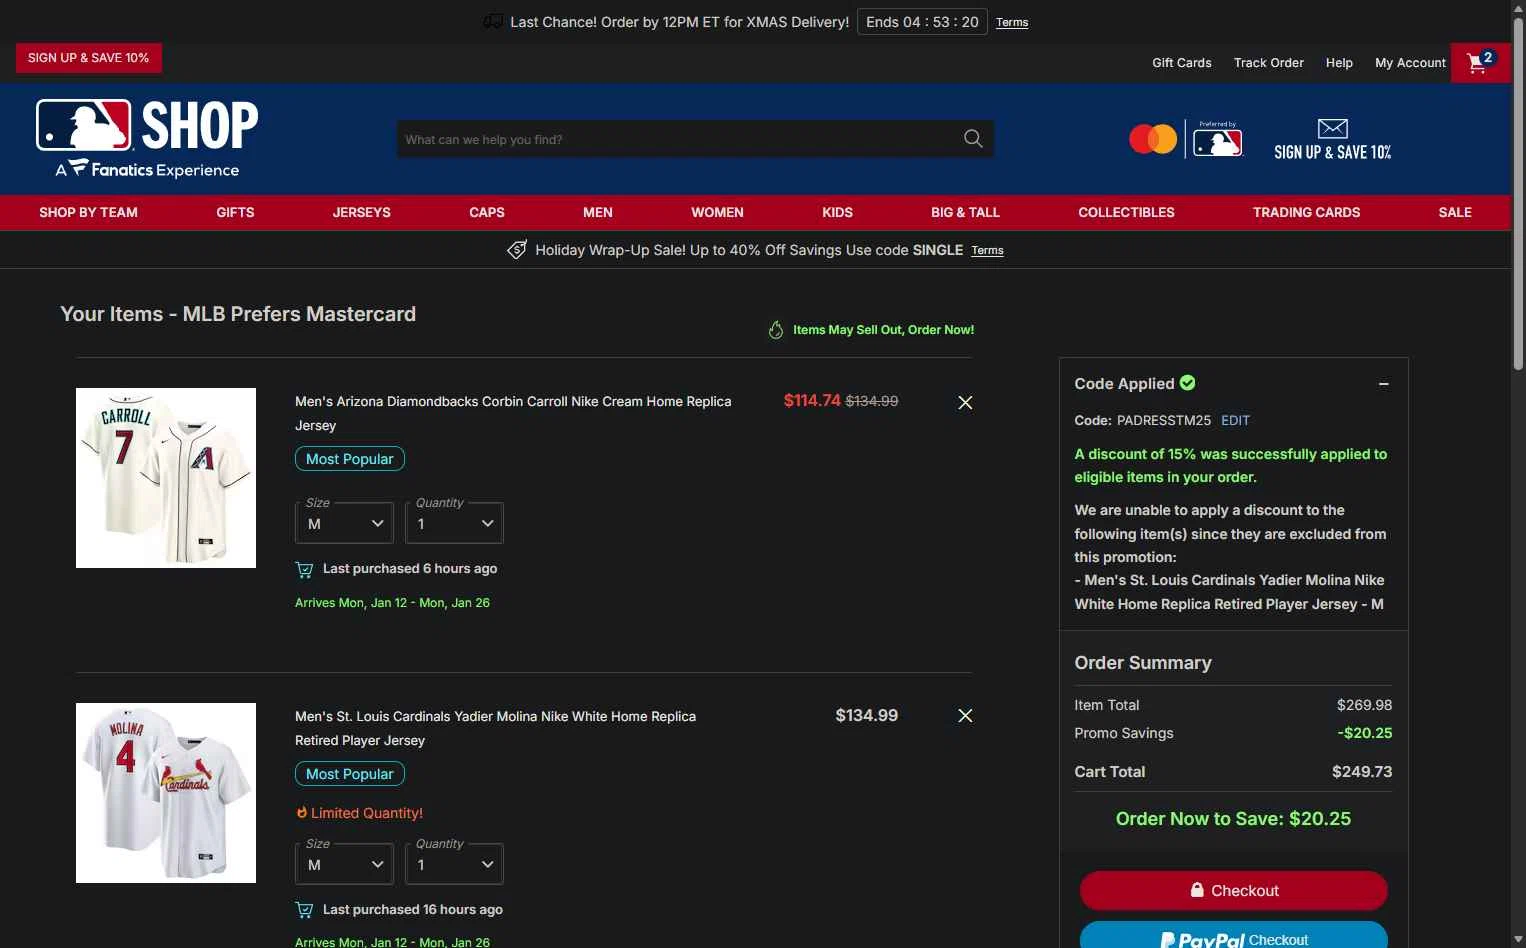Click the Limited Quantity! label
The width and height of the screenshot is (1526, 948).
(367, 813)
